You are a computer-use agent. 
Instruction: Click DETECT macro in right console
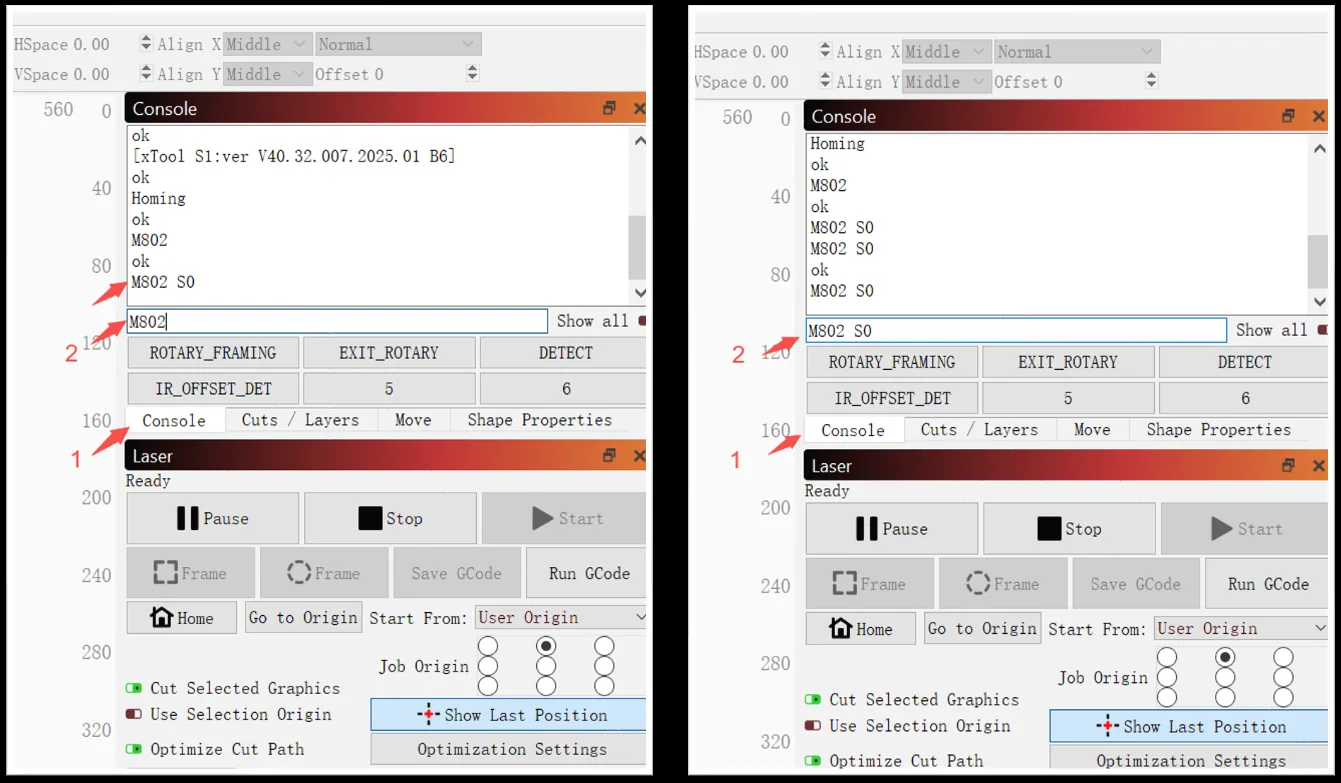click(1244, 362)
